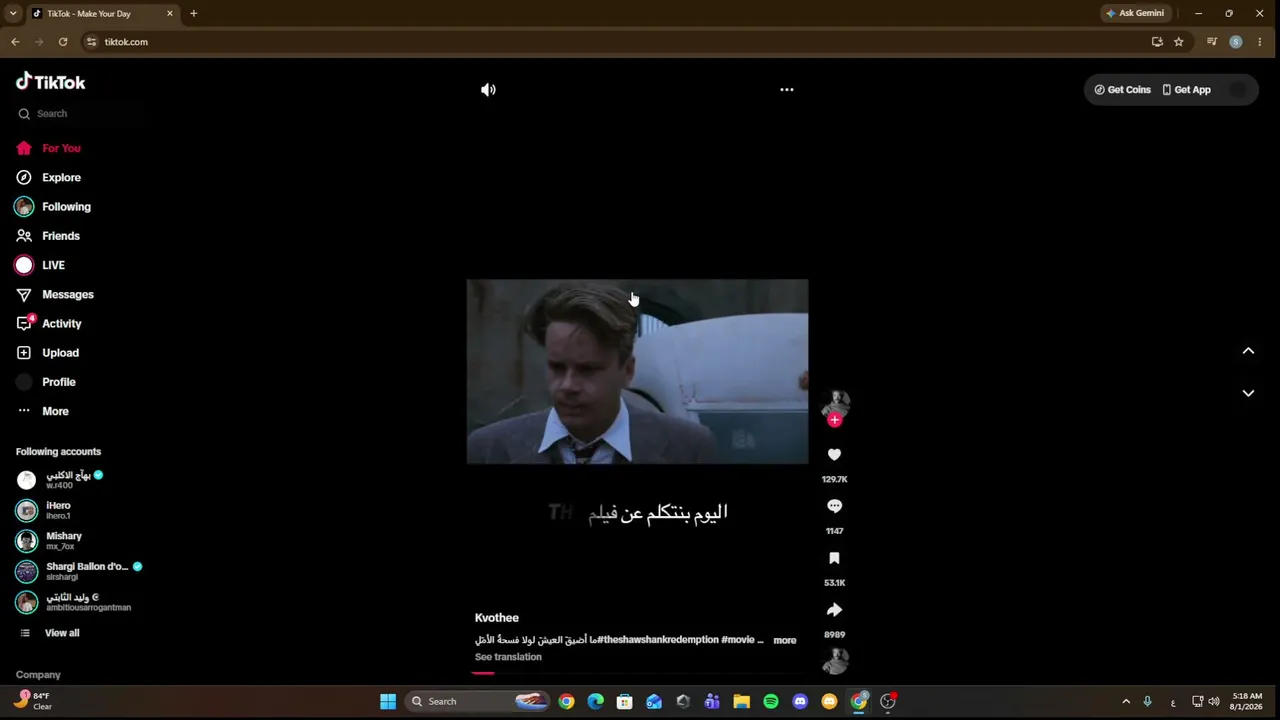The width and height of the screenshot is (1280, 720).
Task: Click the TikTok logo in the sidebar
Action: point(51,82)
